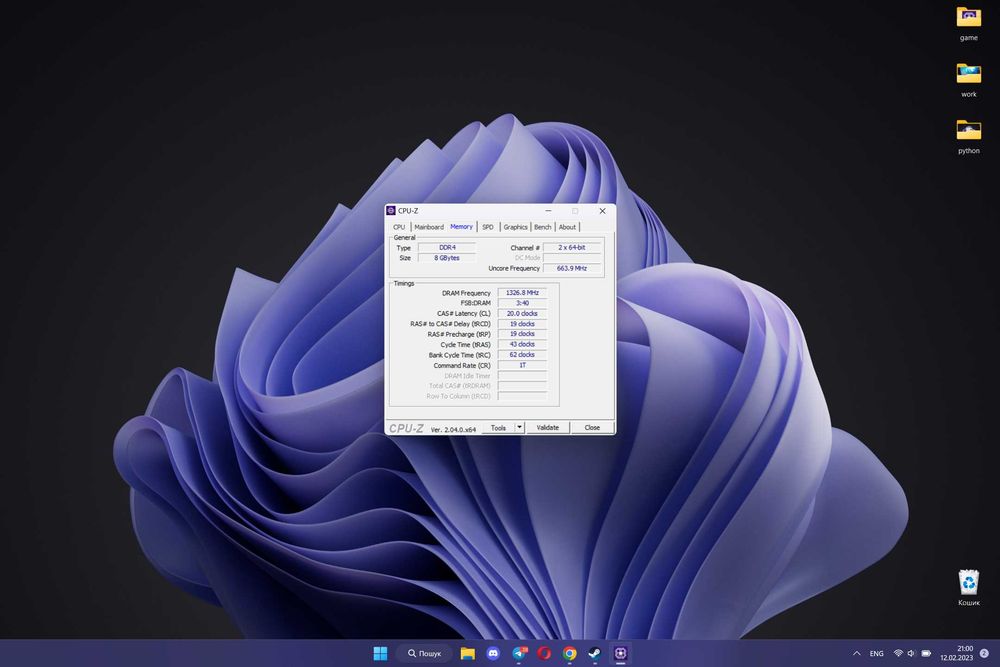
Task: Open the 'game' folder on desktop
Action: click(968, 18)
